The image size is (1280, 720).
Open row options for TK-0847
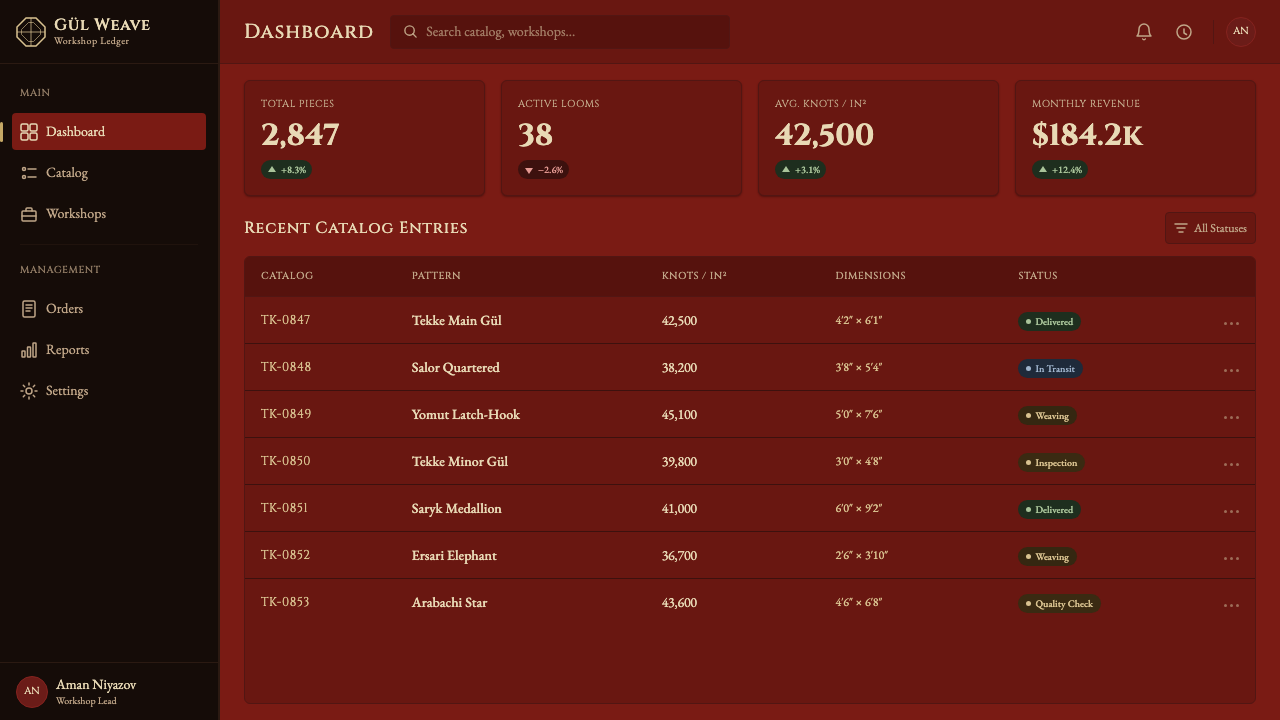pos(1231,323)
